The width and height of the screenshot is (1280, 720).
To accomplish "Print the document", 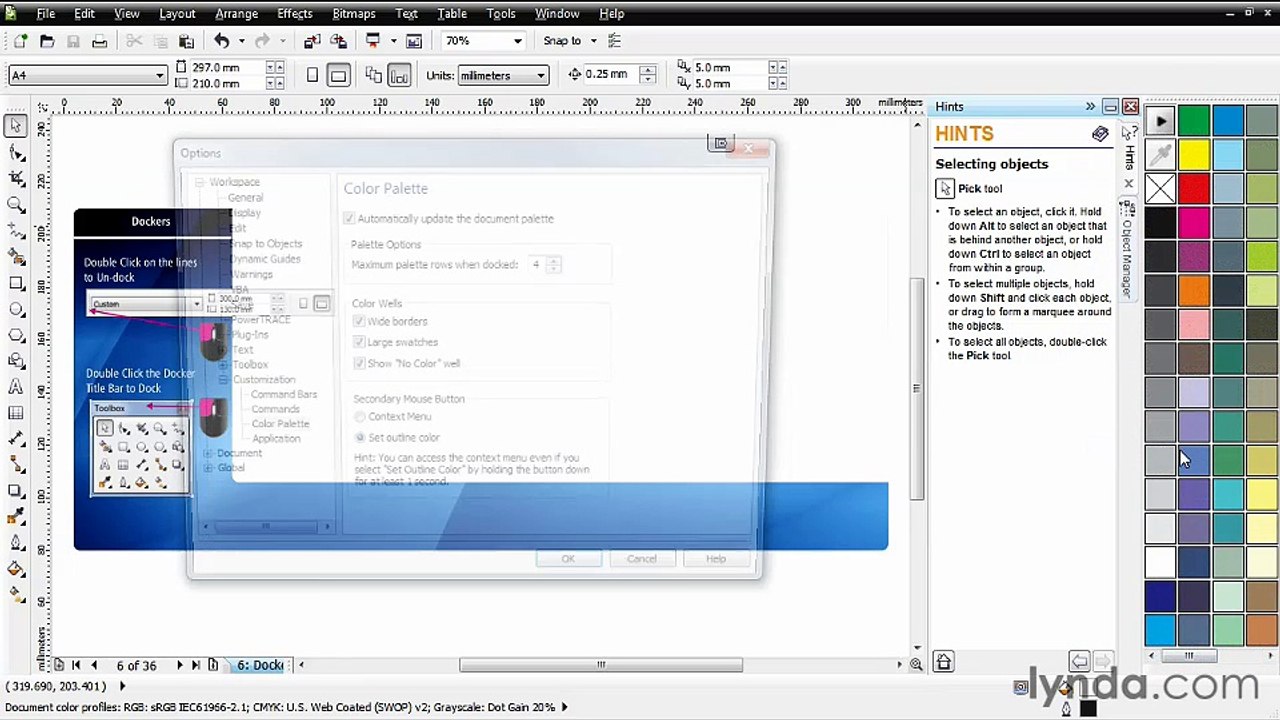I will tap(99, 41).
